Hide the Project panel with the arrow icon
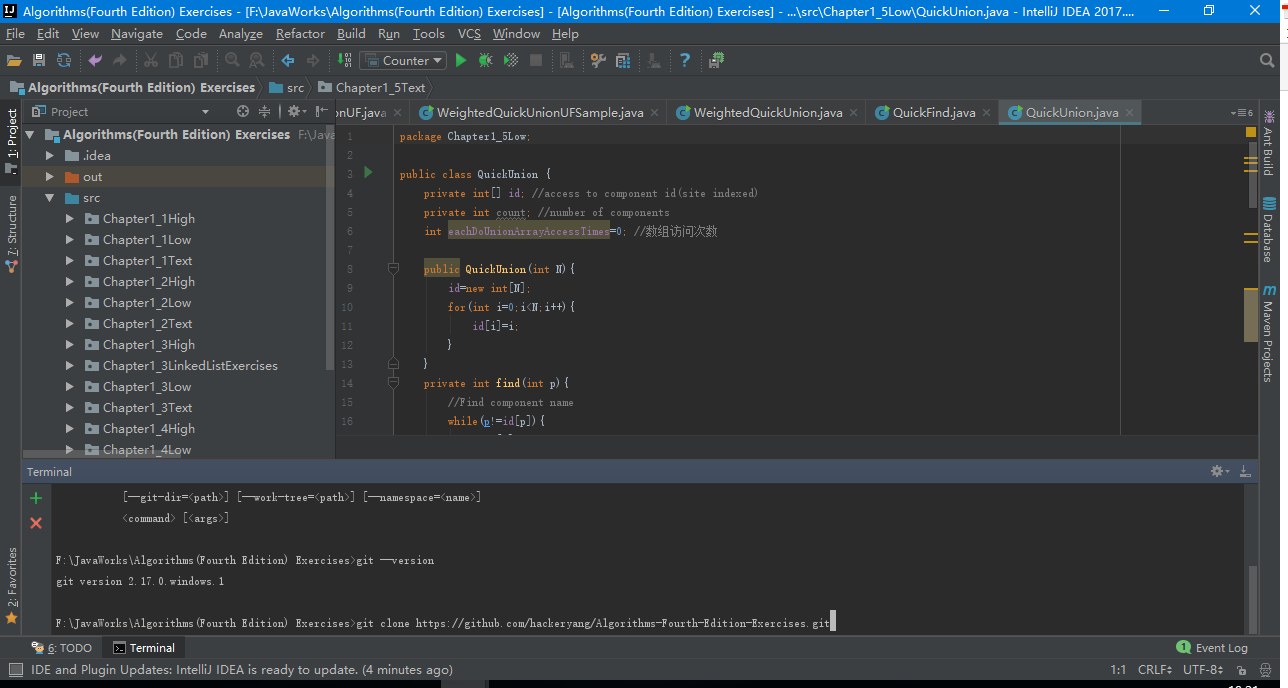This screenshot has height=688, width=1288. [x=321, y=111]
